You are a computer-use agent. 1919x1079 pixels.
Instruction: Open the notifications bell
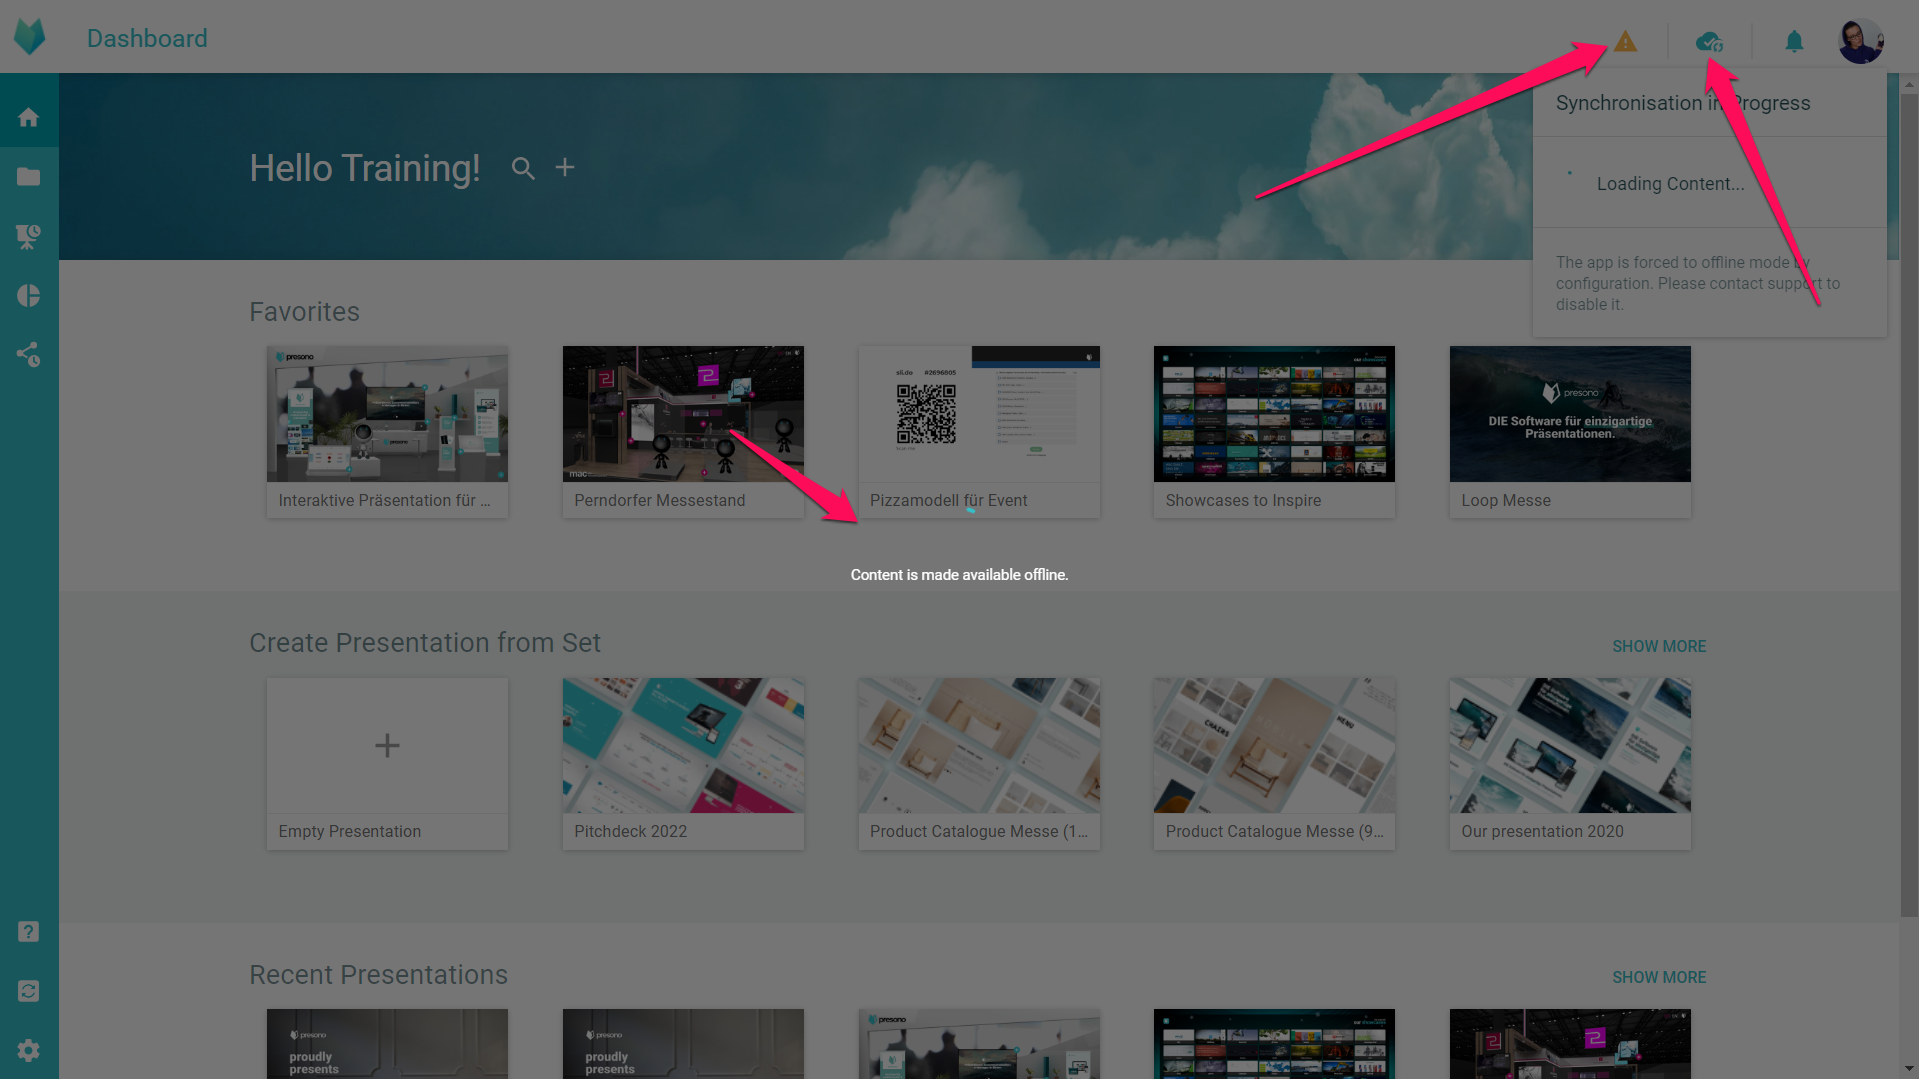click(1794, 42)
